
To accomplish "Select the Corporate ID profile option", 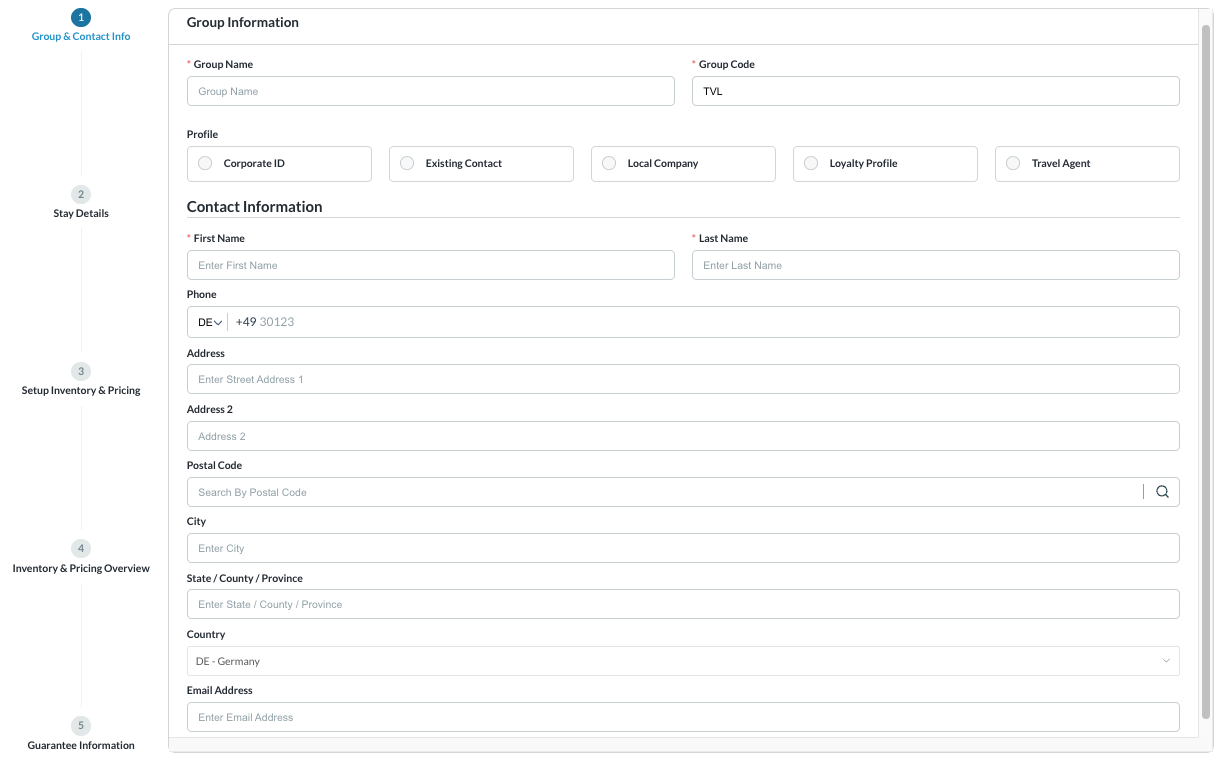I will pyautogui.click(x=204, y=162).
